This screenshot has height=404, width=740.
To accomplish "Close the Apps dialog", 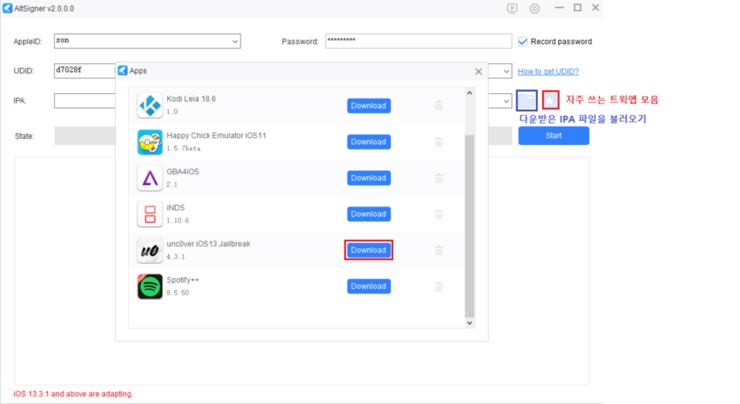I will click(x=479, y=71).
